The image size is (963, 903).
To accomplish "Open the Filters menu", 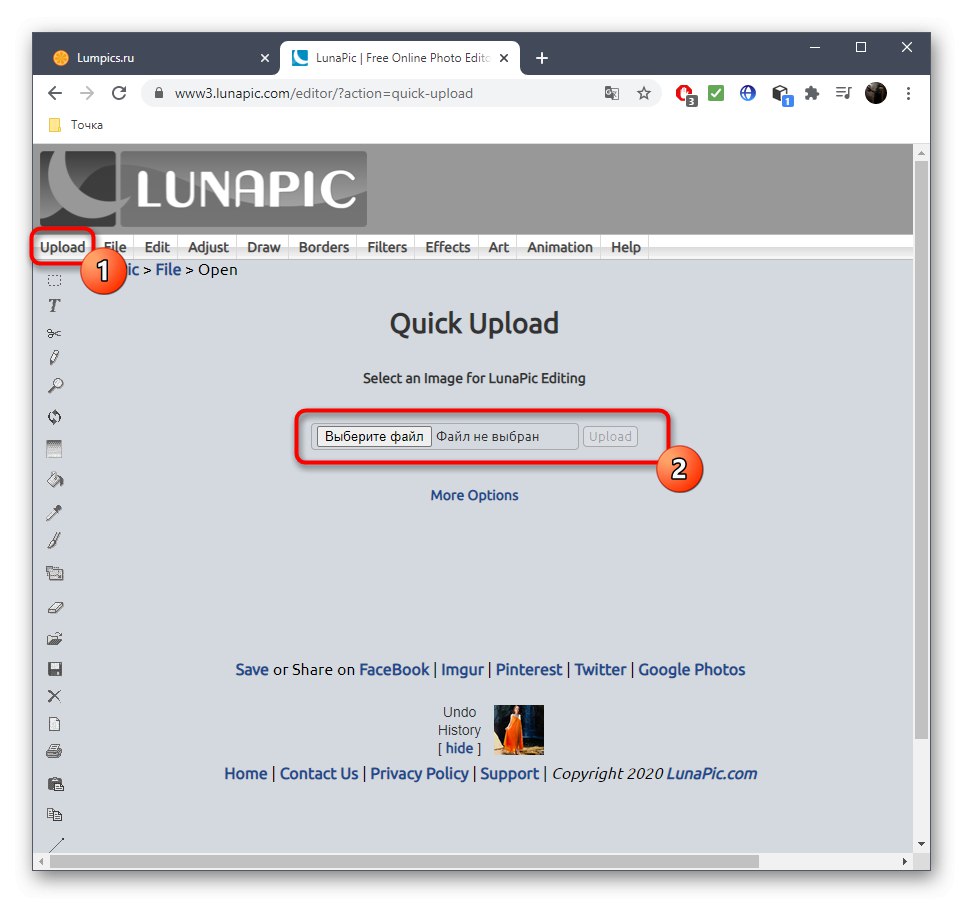I will [x=387, y=247].
